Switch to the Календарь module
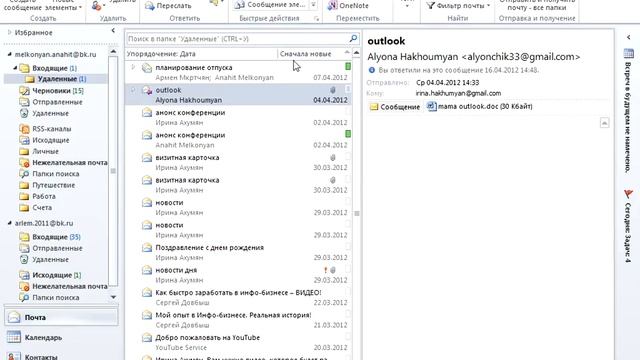The width and height of the screenshot is (640, 360). point(61,337)
